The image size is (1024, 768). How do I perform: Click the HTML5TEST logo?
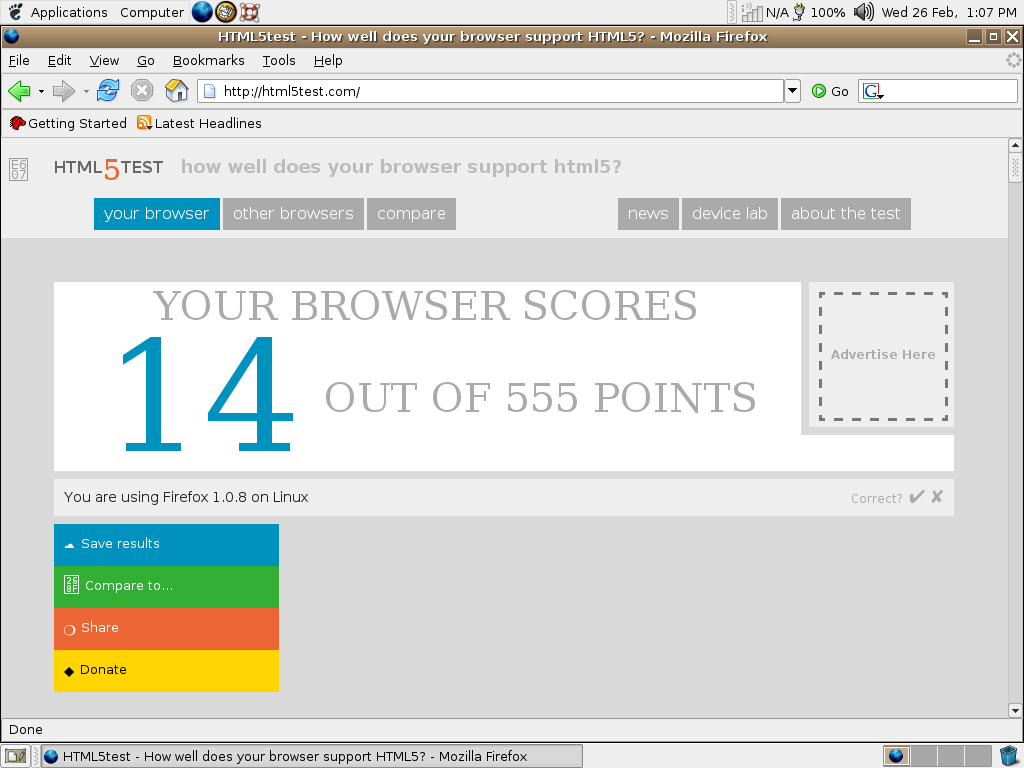click(108, 168)
